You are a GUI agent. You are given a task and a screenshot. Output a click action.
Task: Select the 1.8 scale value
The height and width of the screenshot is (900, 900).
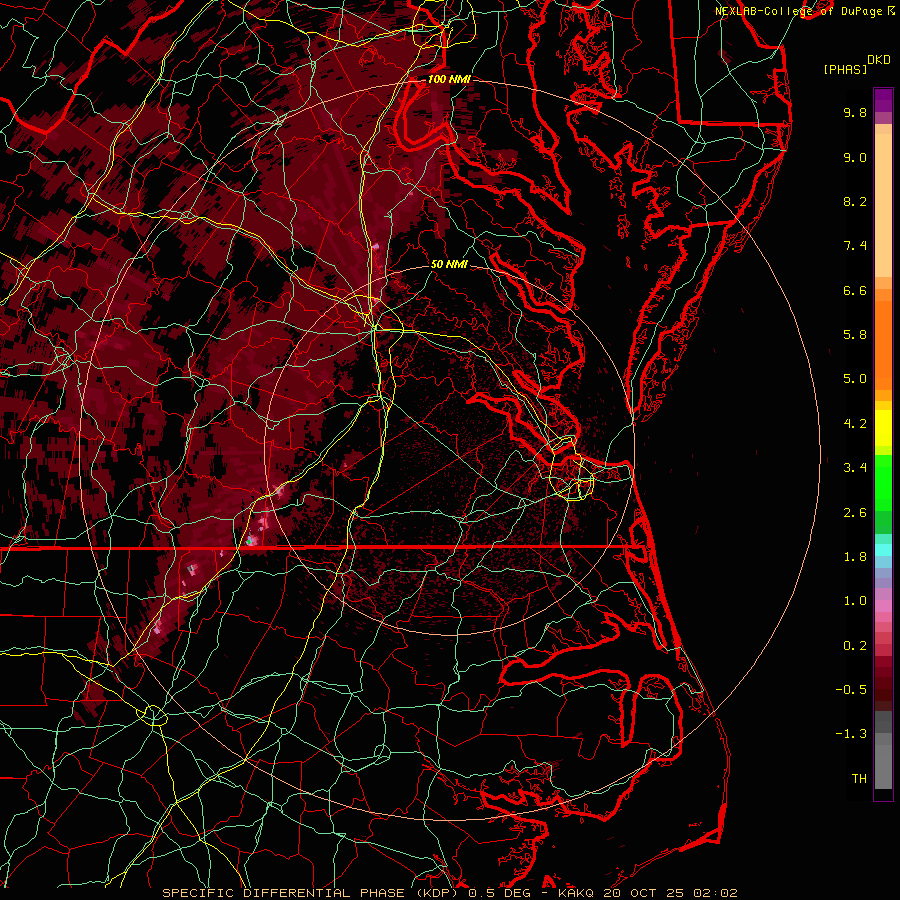(x=855, y=557)
